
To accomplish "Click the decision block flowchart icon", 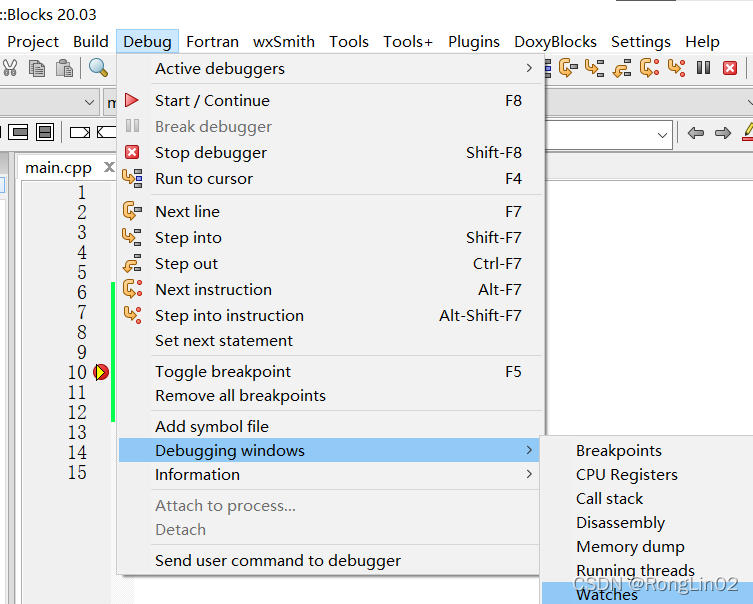I will (18, 132).
